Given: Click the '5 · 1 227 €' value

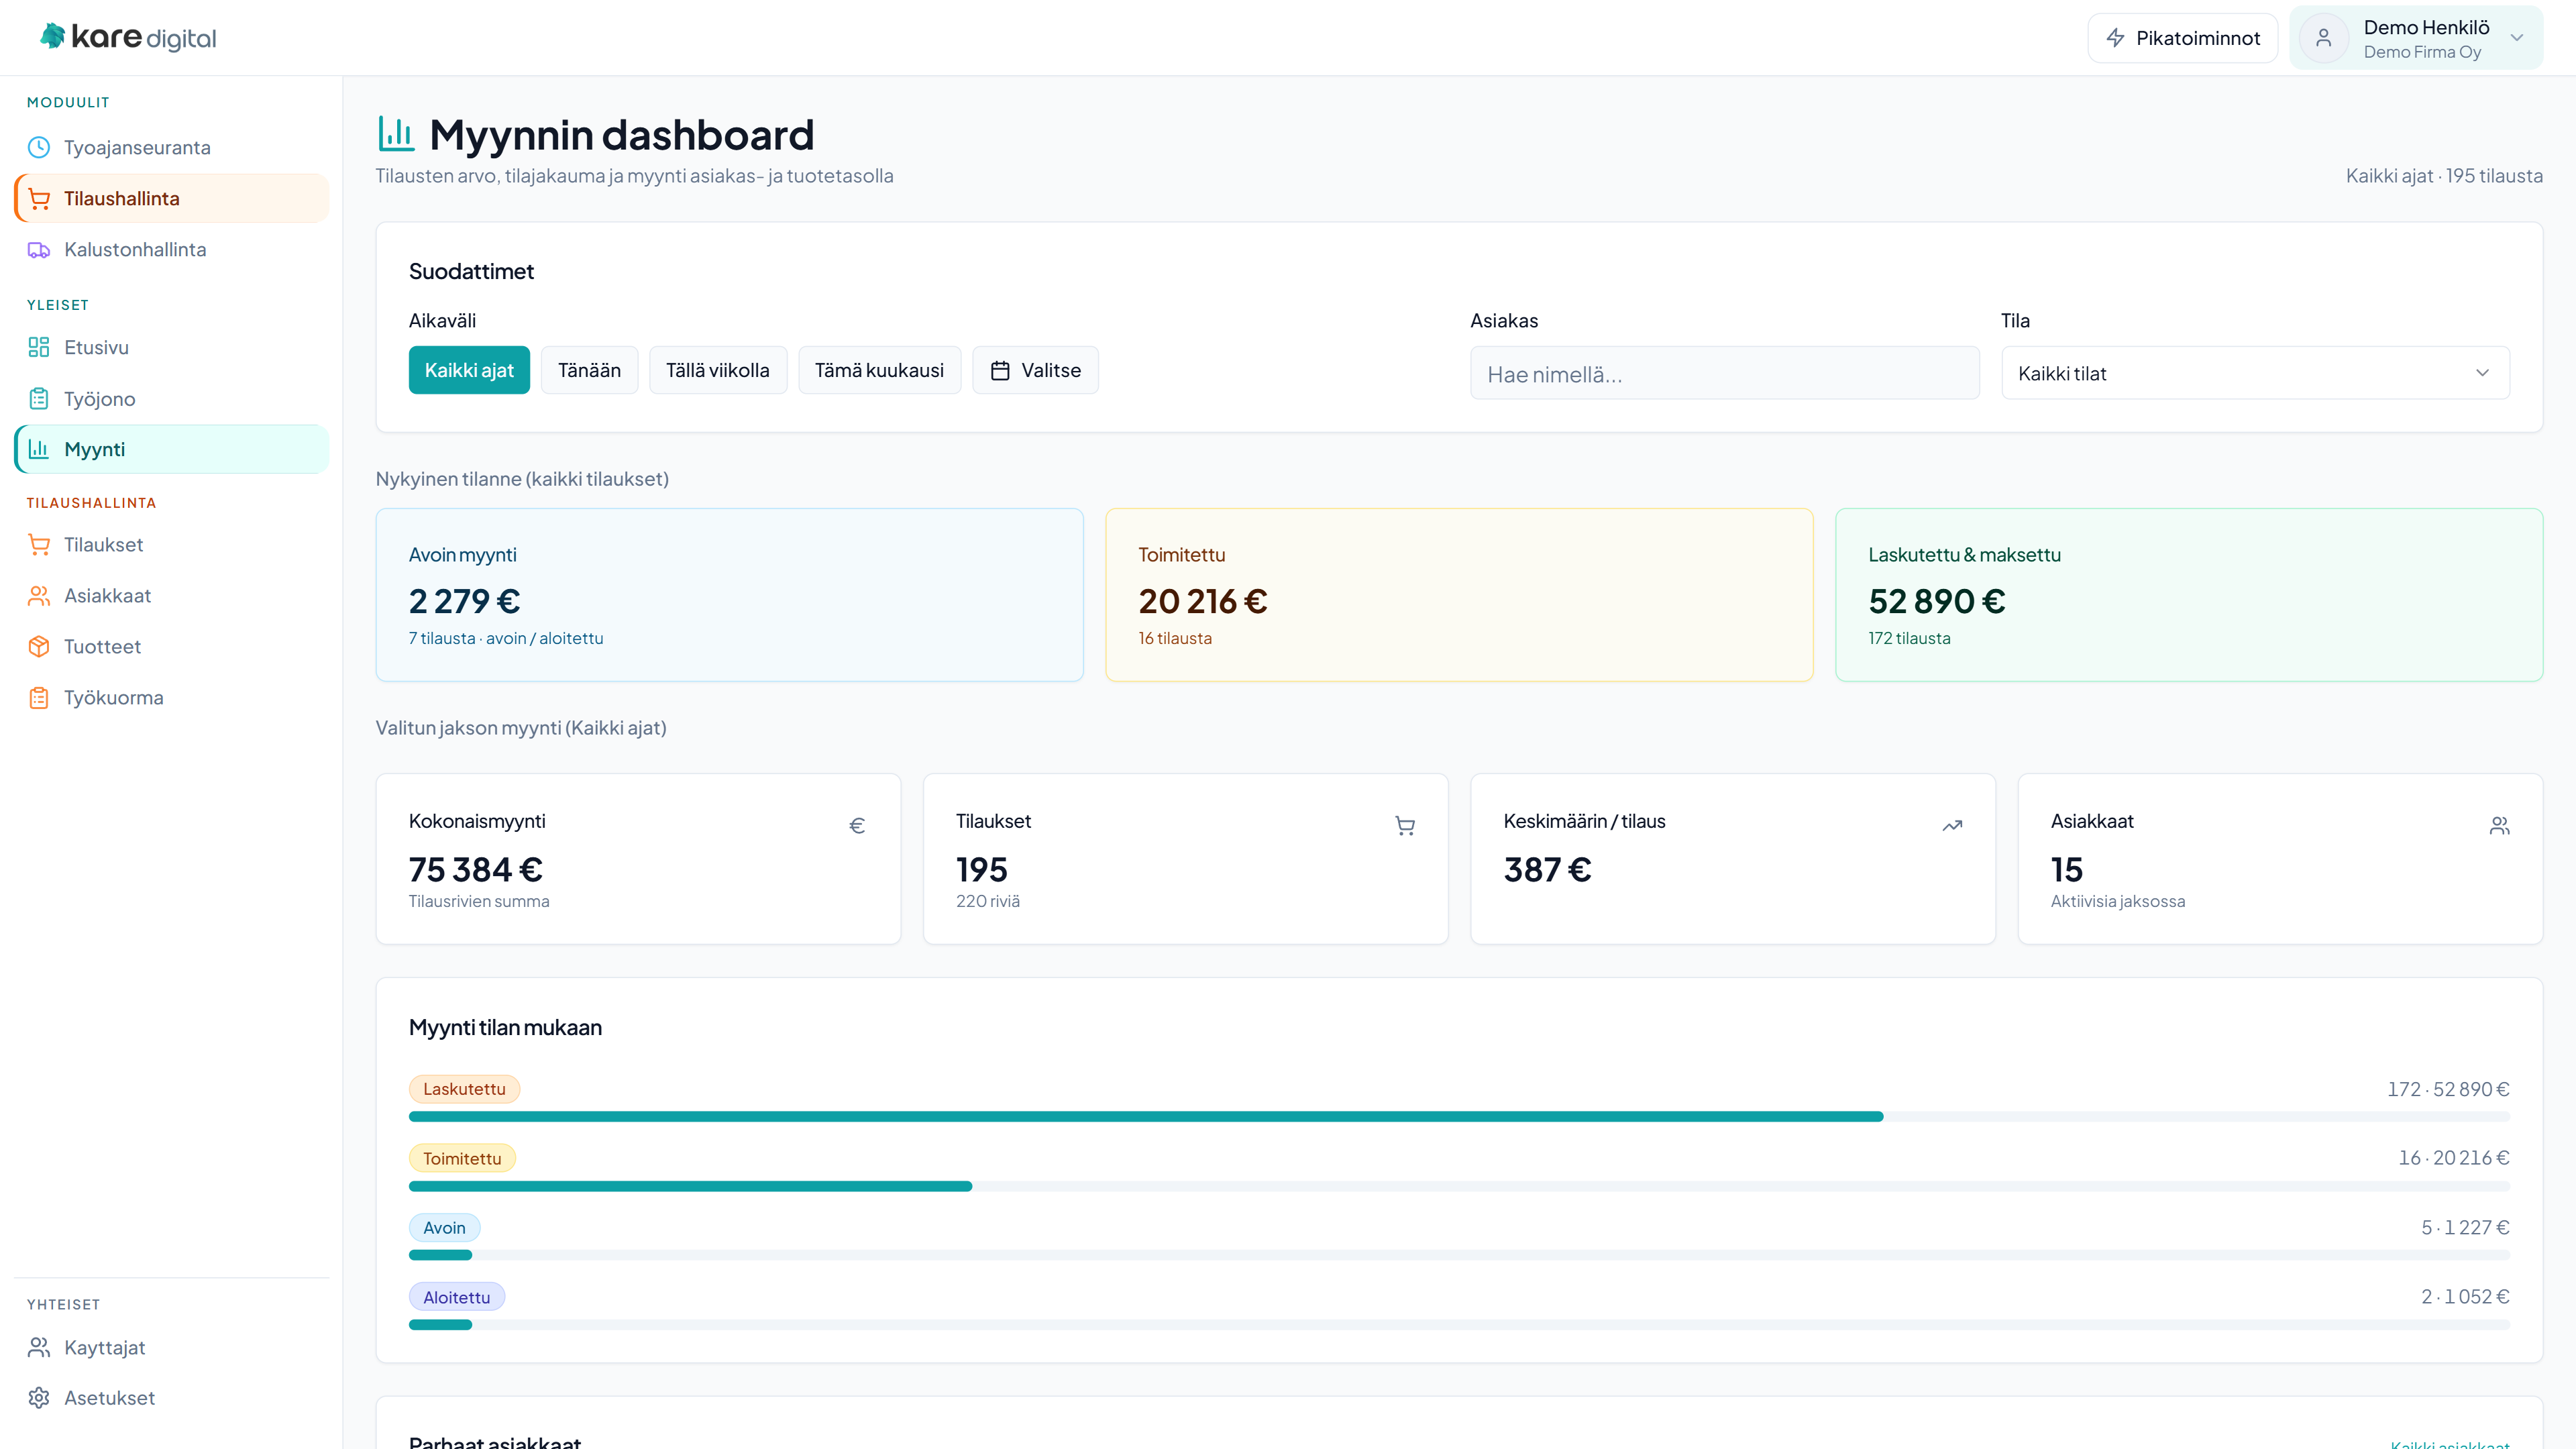Looking at the screenshot, I should point(2465,1227).
